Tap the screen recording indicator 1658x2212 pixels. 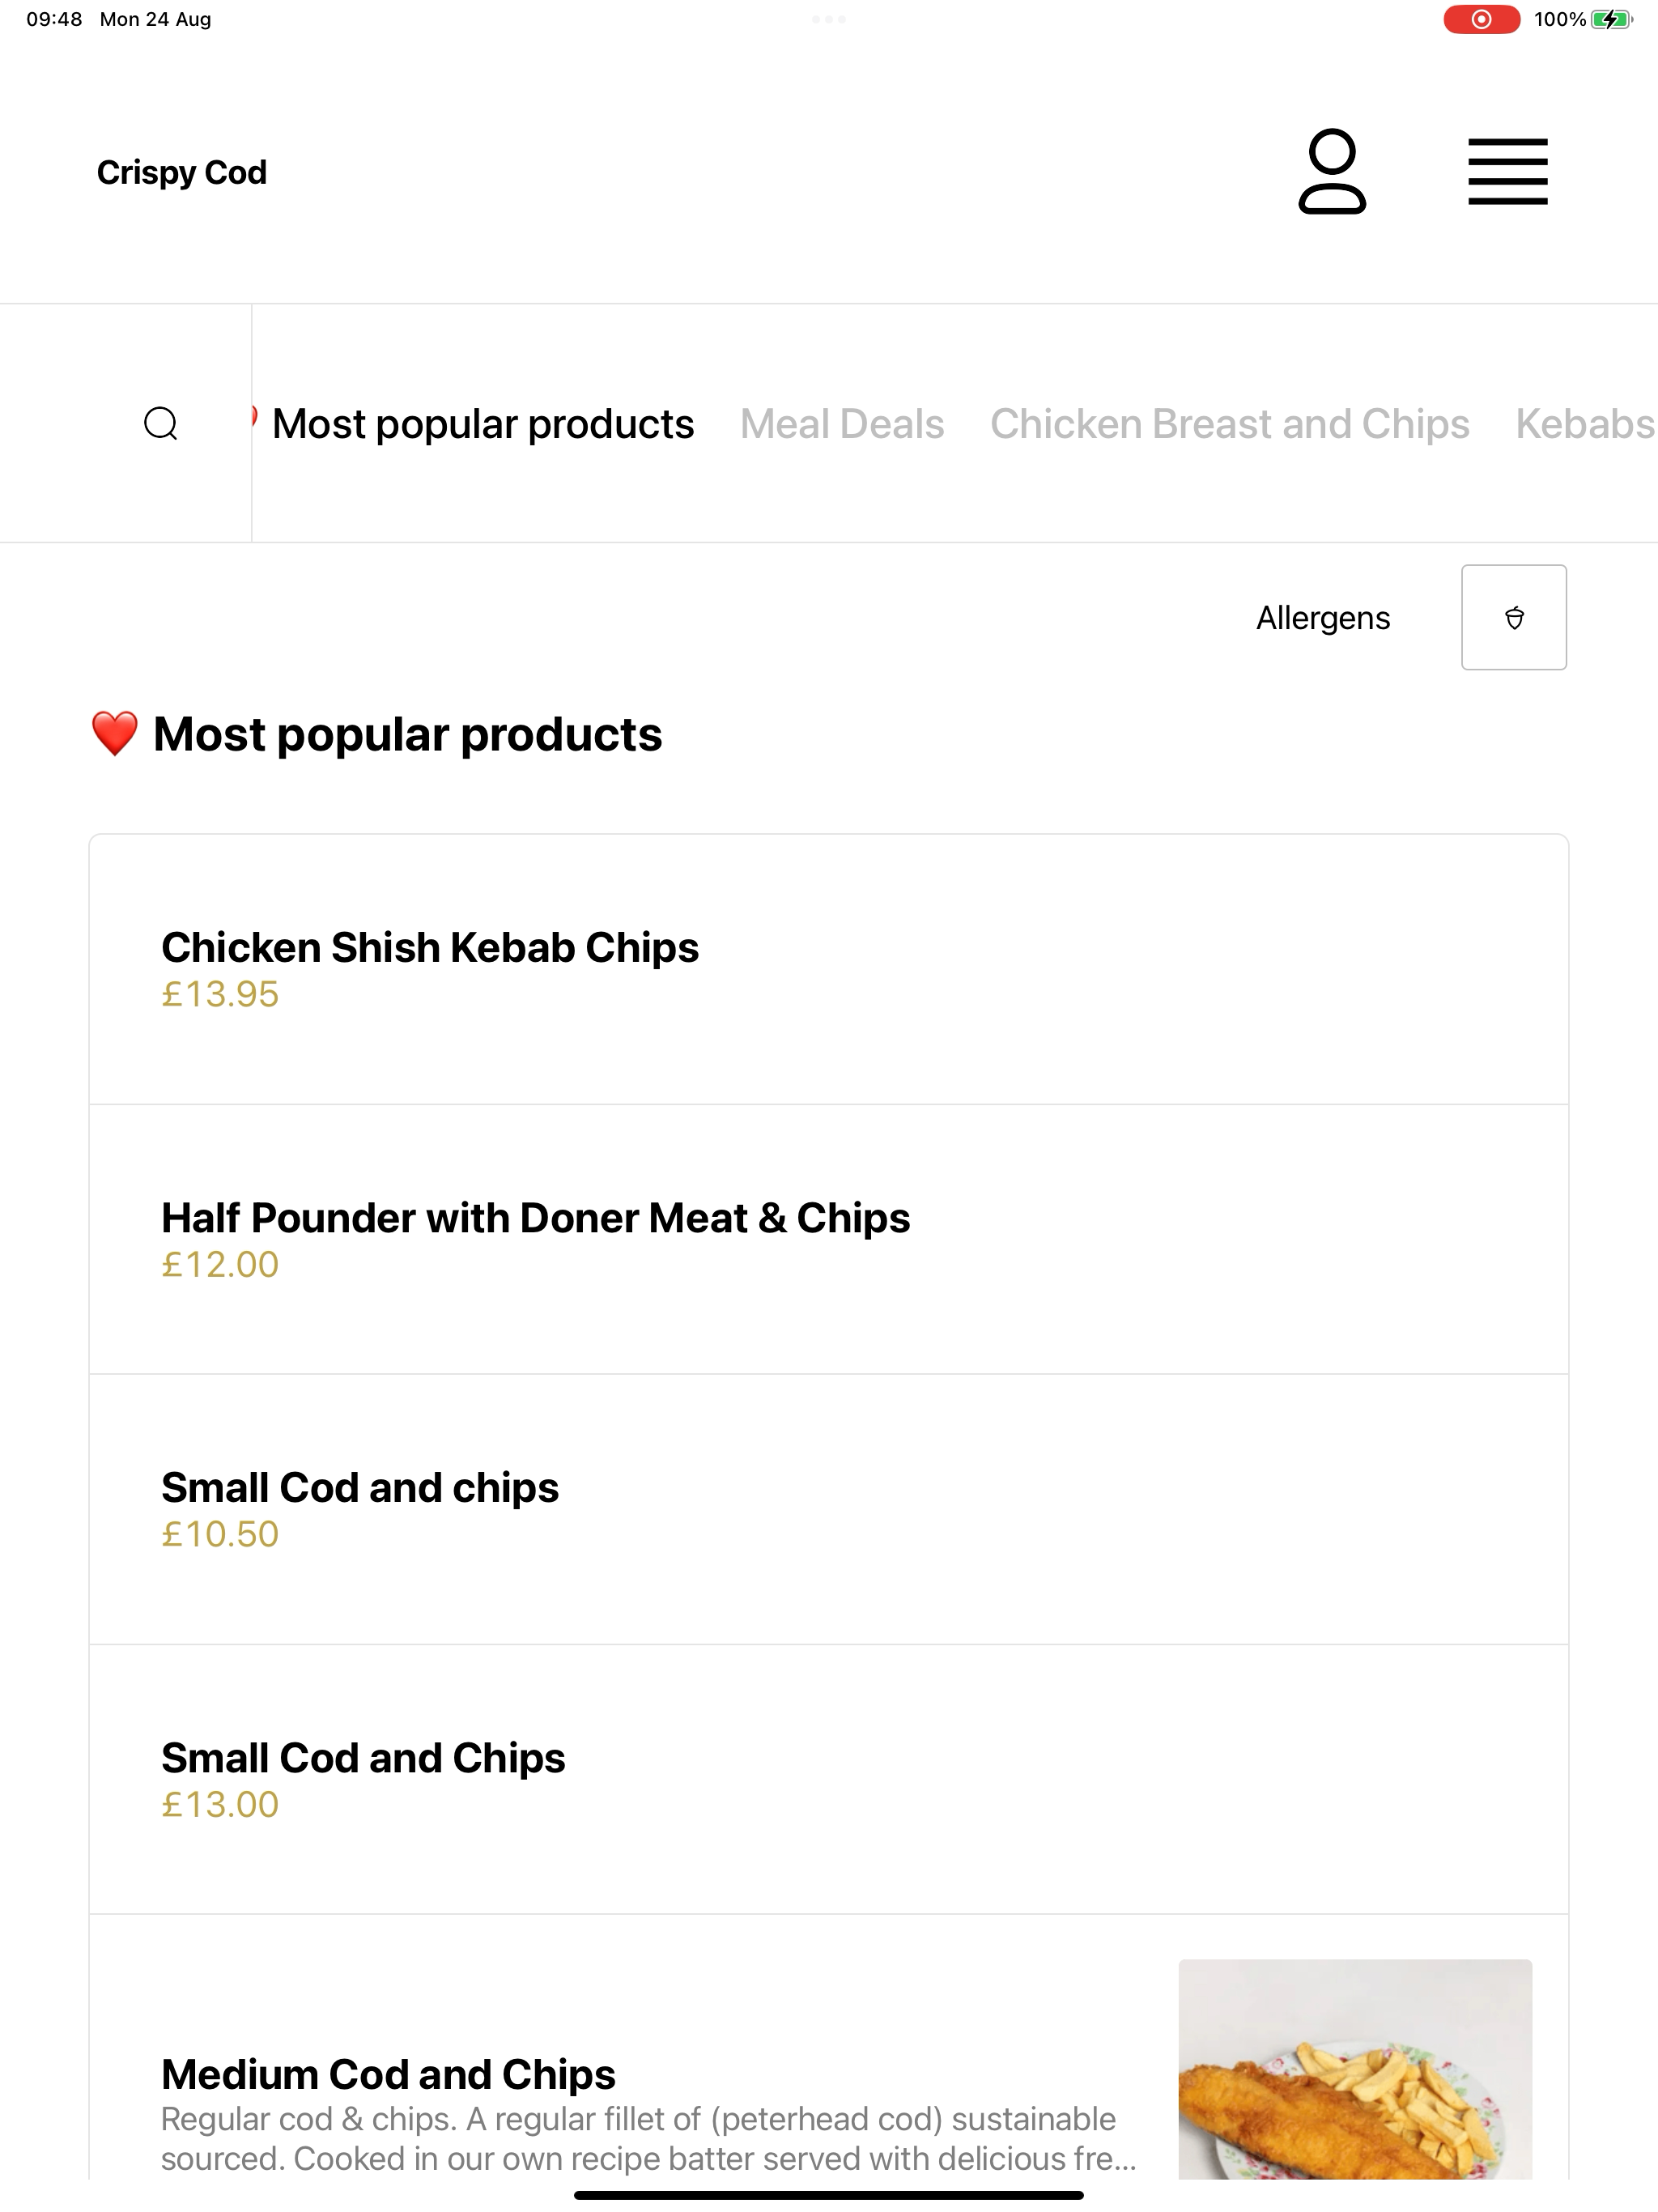point(1481,19)
